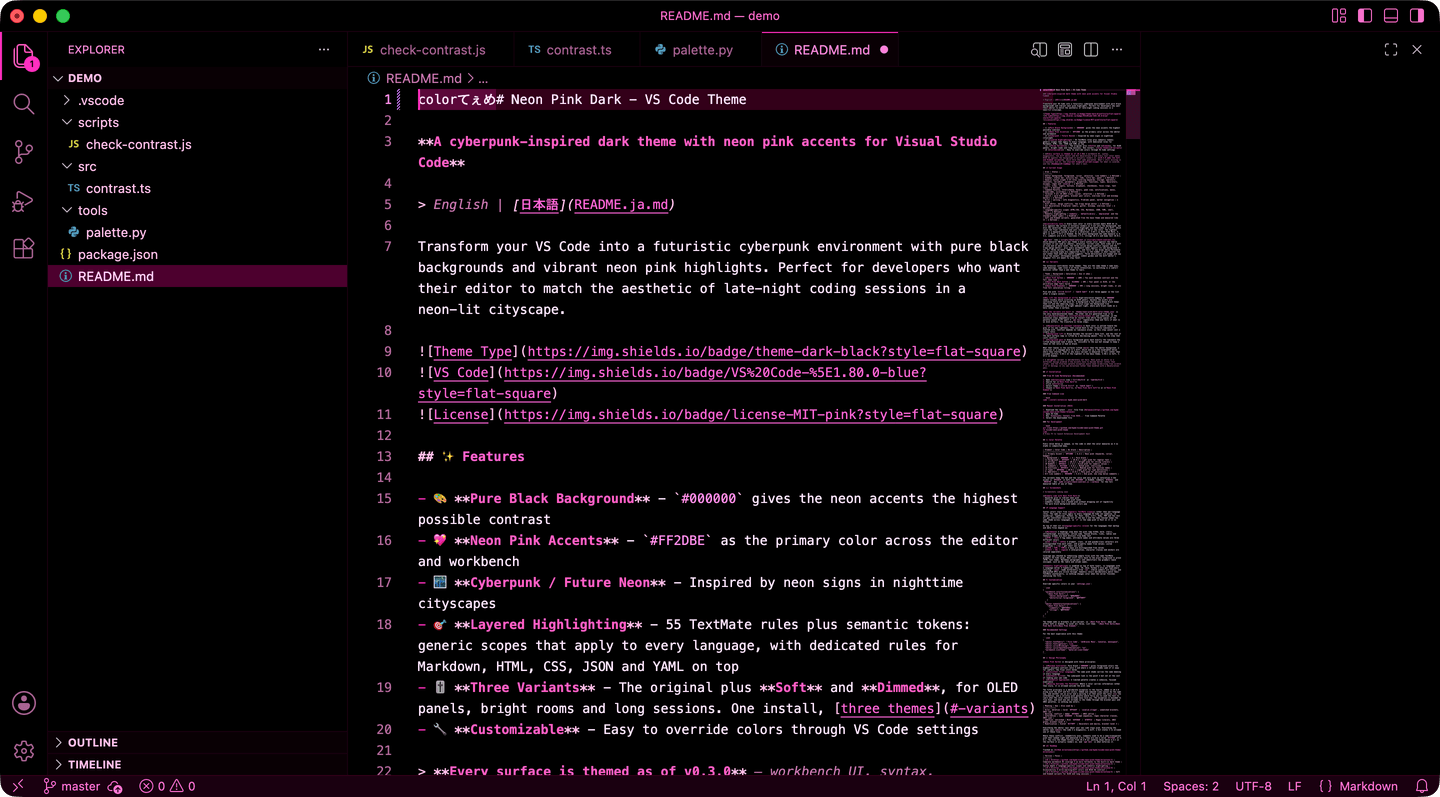Toggle the Secondary Side Bar visibility
Screen dimensions: 1440x797
click(1417, 16)
